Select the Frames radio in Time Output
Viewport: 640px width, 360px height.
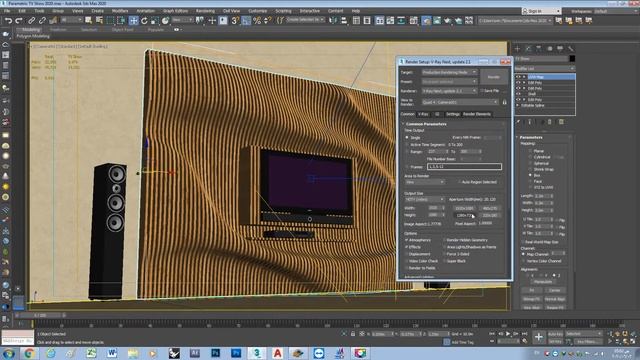[407, 167]
